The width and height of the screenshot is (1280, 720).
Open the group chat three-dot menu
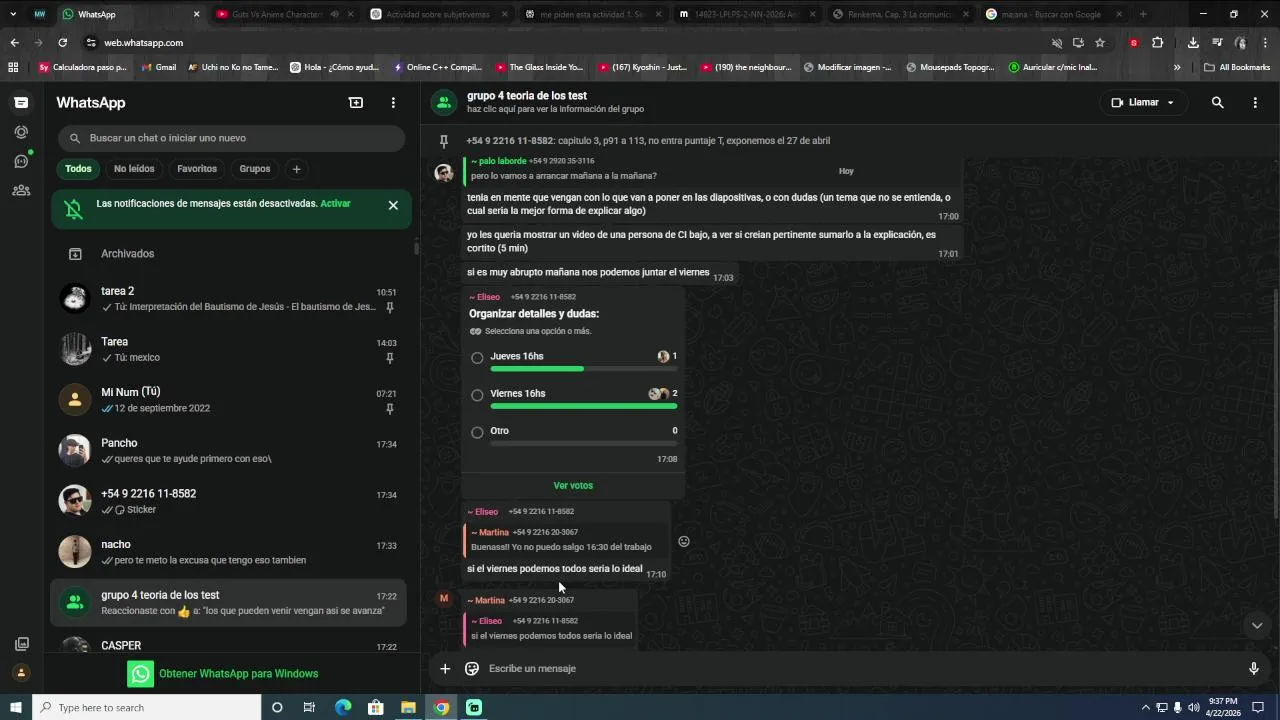(x=1255, y=102)
